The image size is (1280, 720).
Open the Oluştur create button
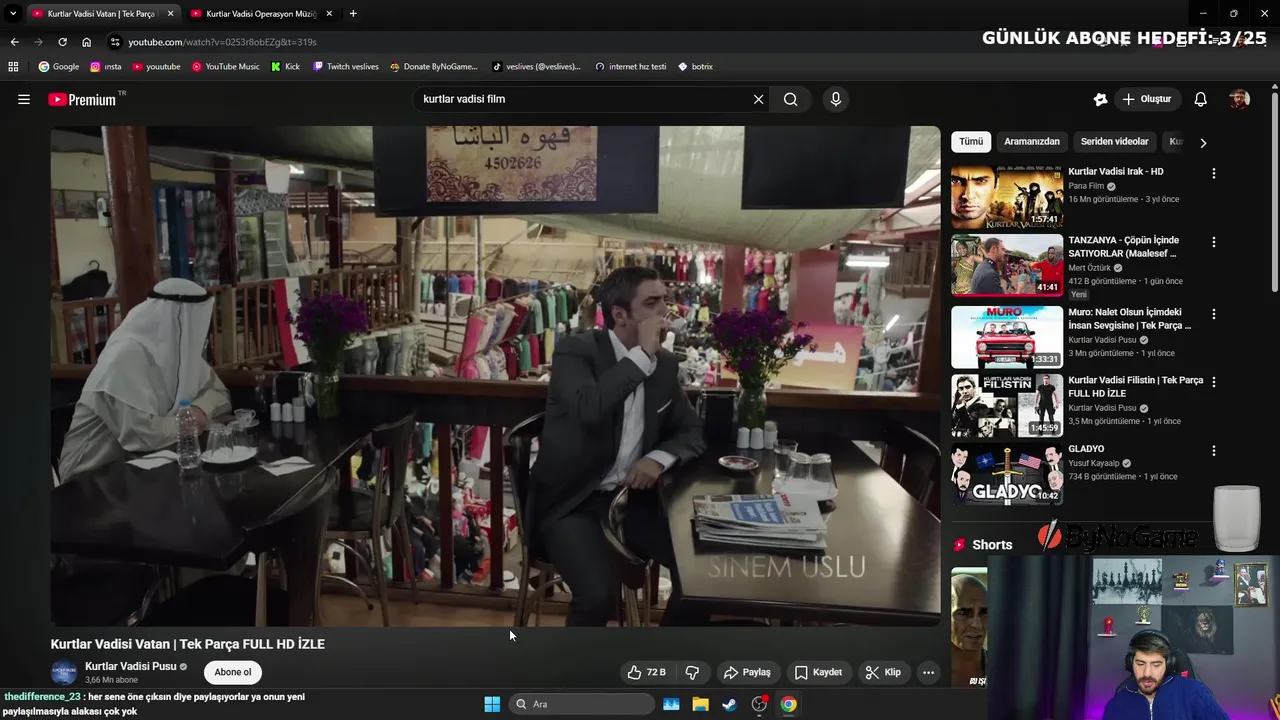click(1147, 99)
